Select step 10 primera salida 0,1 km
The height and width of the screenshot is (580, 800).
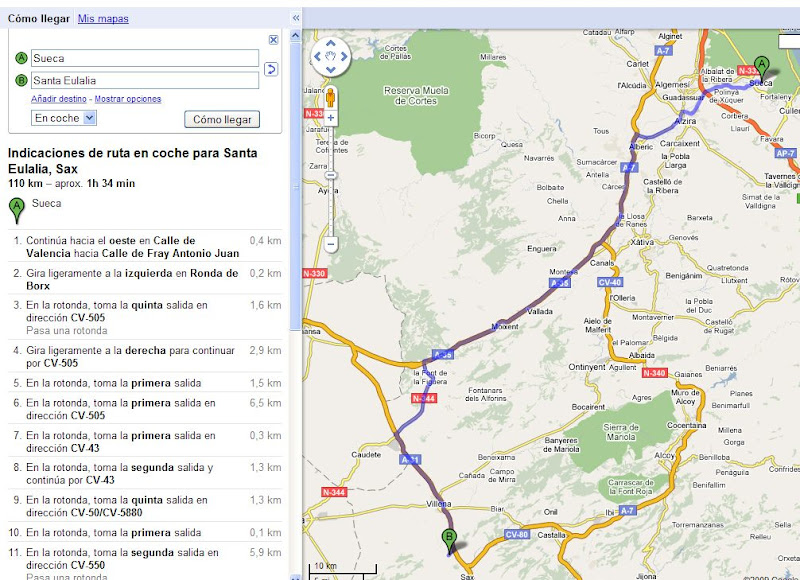point(145,533)
